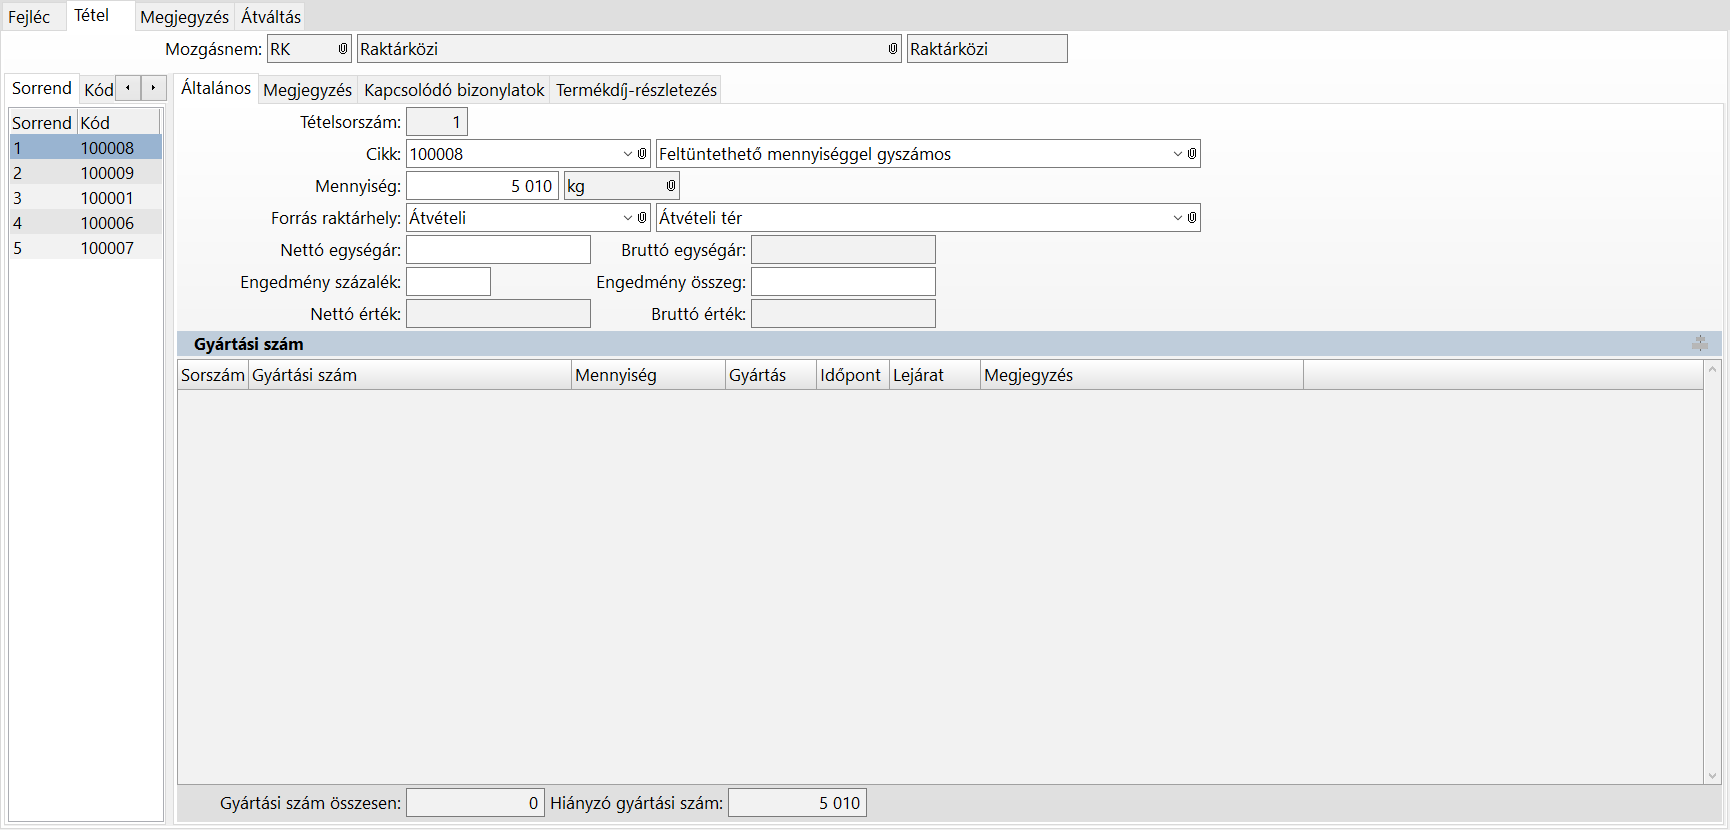The width and height of the screenshot is (1730, 830).
Task: Click the Hiányzó gyártási szám field
Action: point(797,803)
